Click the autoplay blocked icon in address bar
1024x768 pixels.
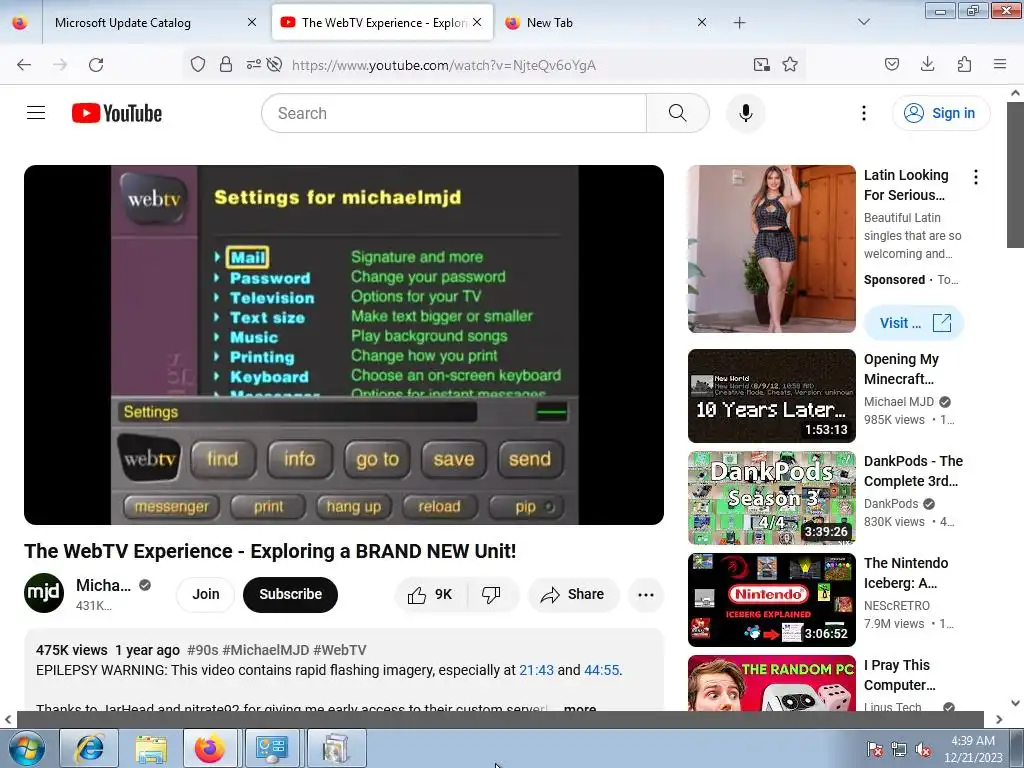coord(275,65)
